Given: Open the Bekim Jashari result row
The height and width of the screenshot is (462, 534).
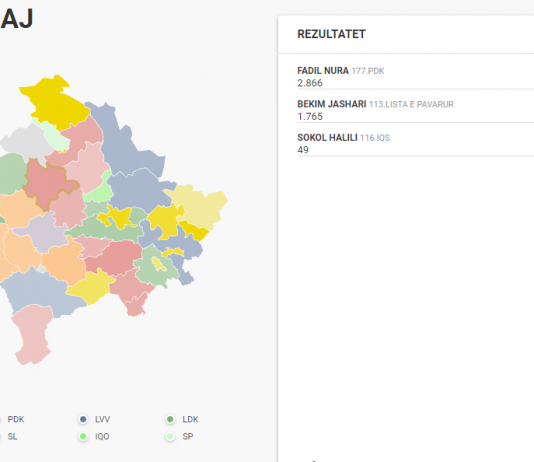Looking at the screenshot, I should (415, 110).
